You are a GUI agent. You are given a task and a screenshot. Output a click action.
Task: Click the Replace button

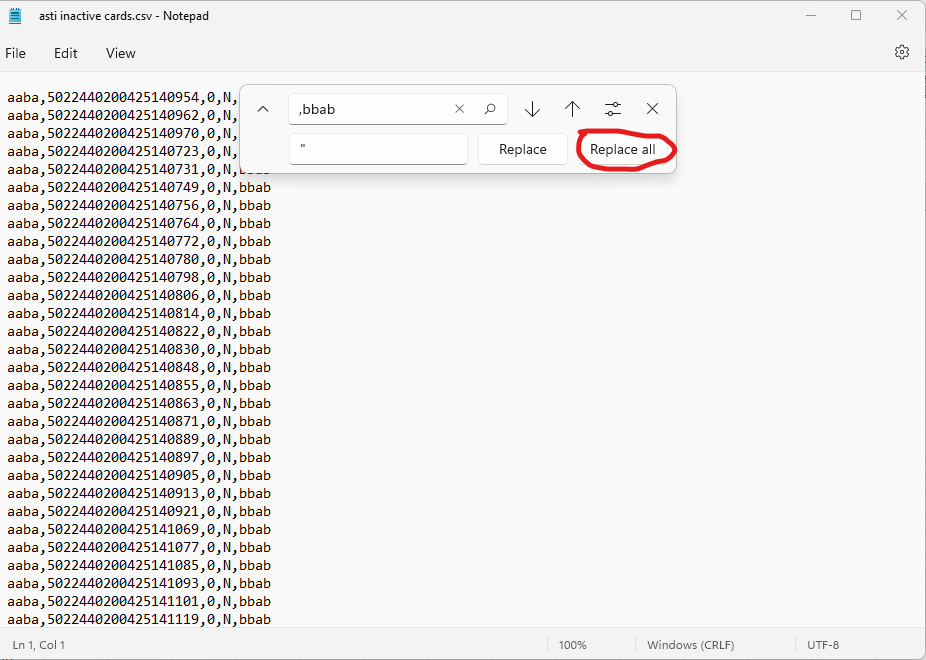(522, 148)
